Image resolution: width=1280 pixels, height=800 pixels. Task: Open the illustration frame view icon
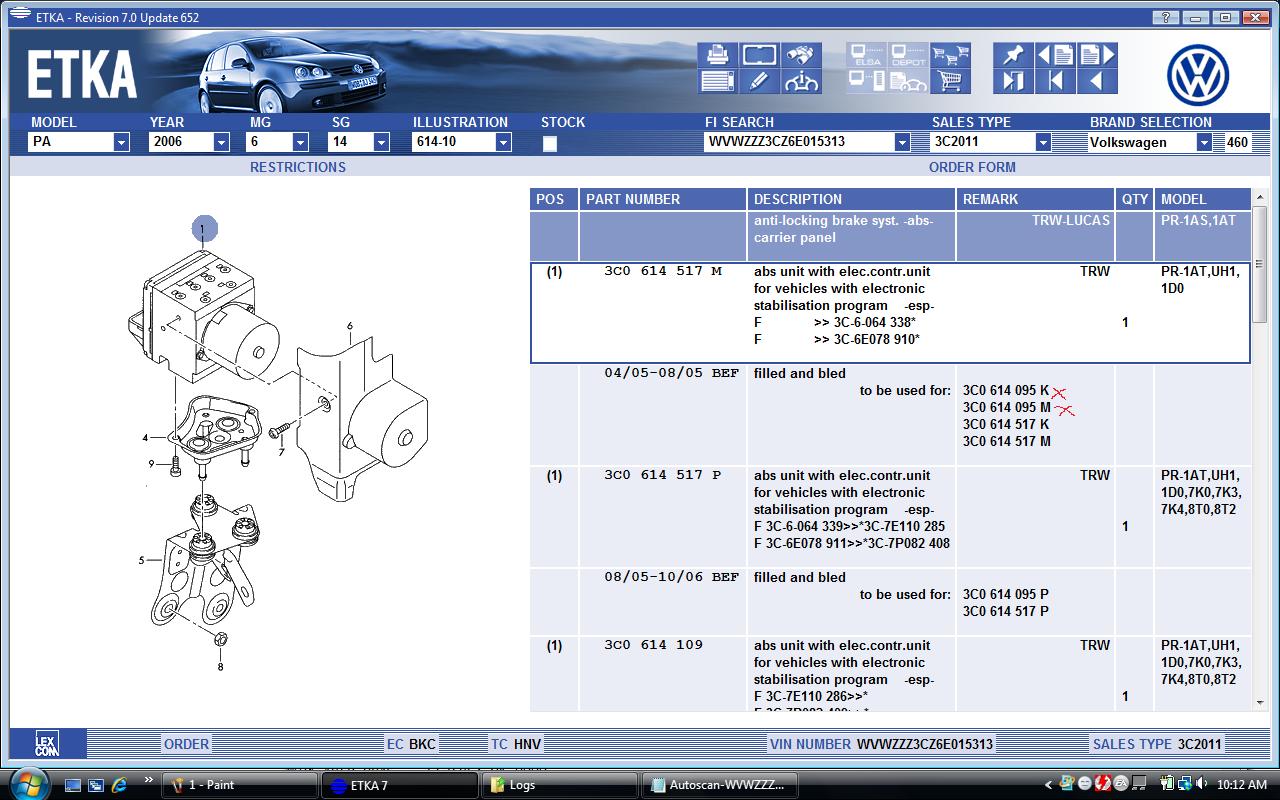(x=759, y=55)
